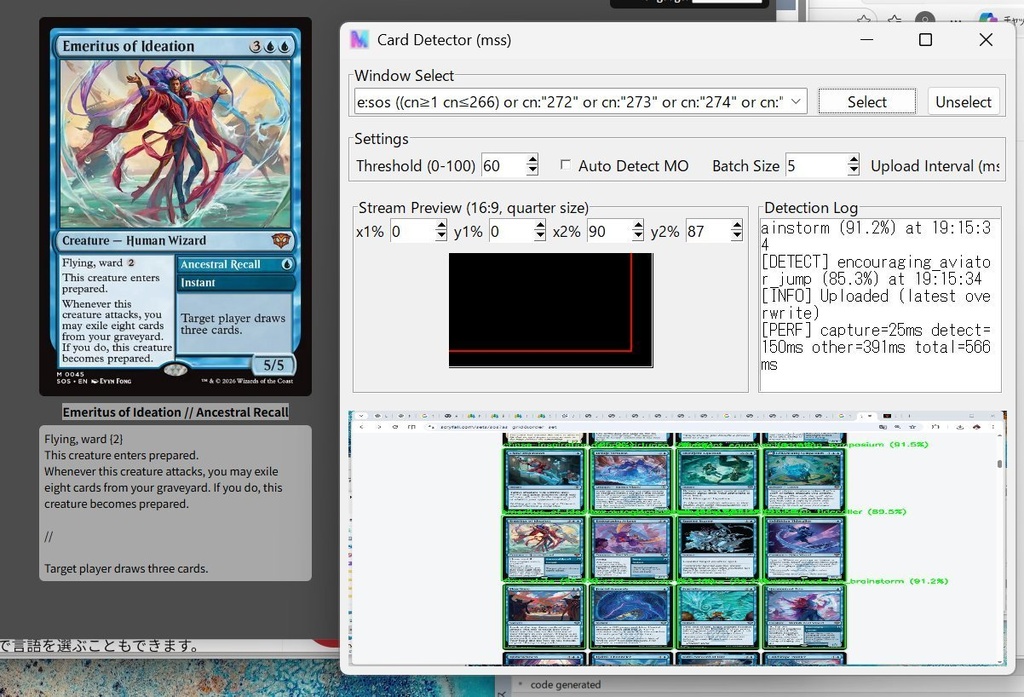Decrease x2% with the down arrow

pos(638,236)
